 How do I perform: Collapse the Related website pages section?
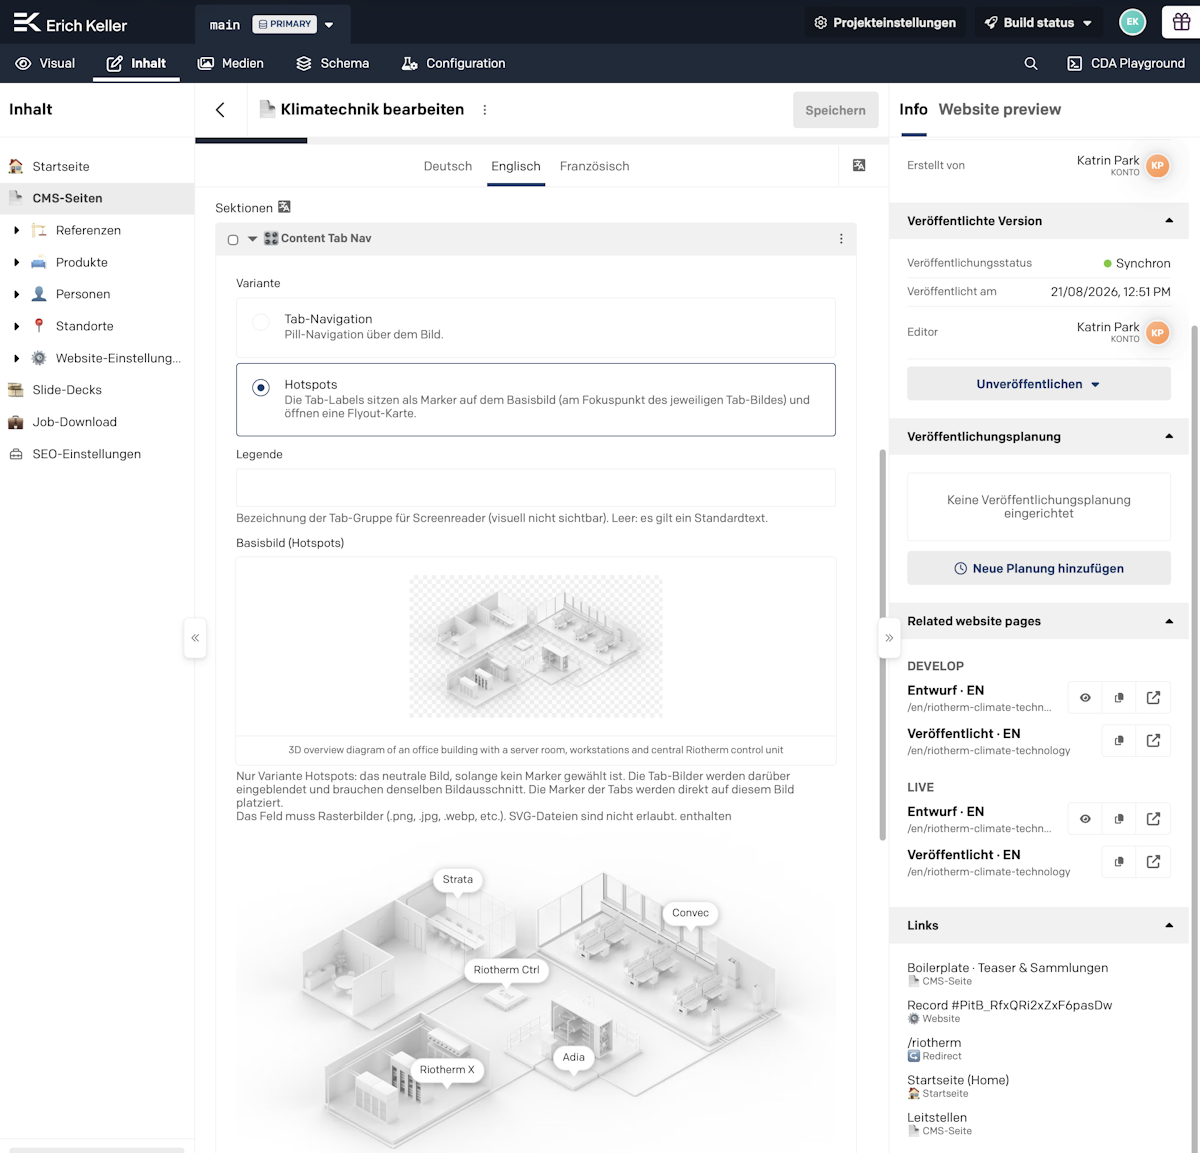coord(1169,621)
